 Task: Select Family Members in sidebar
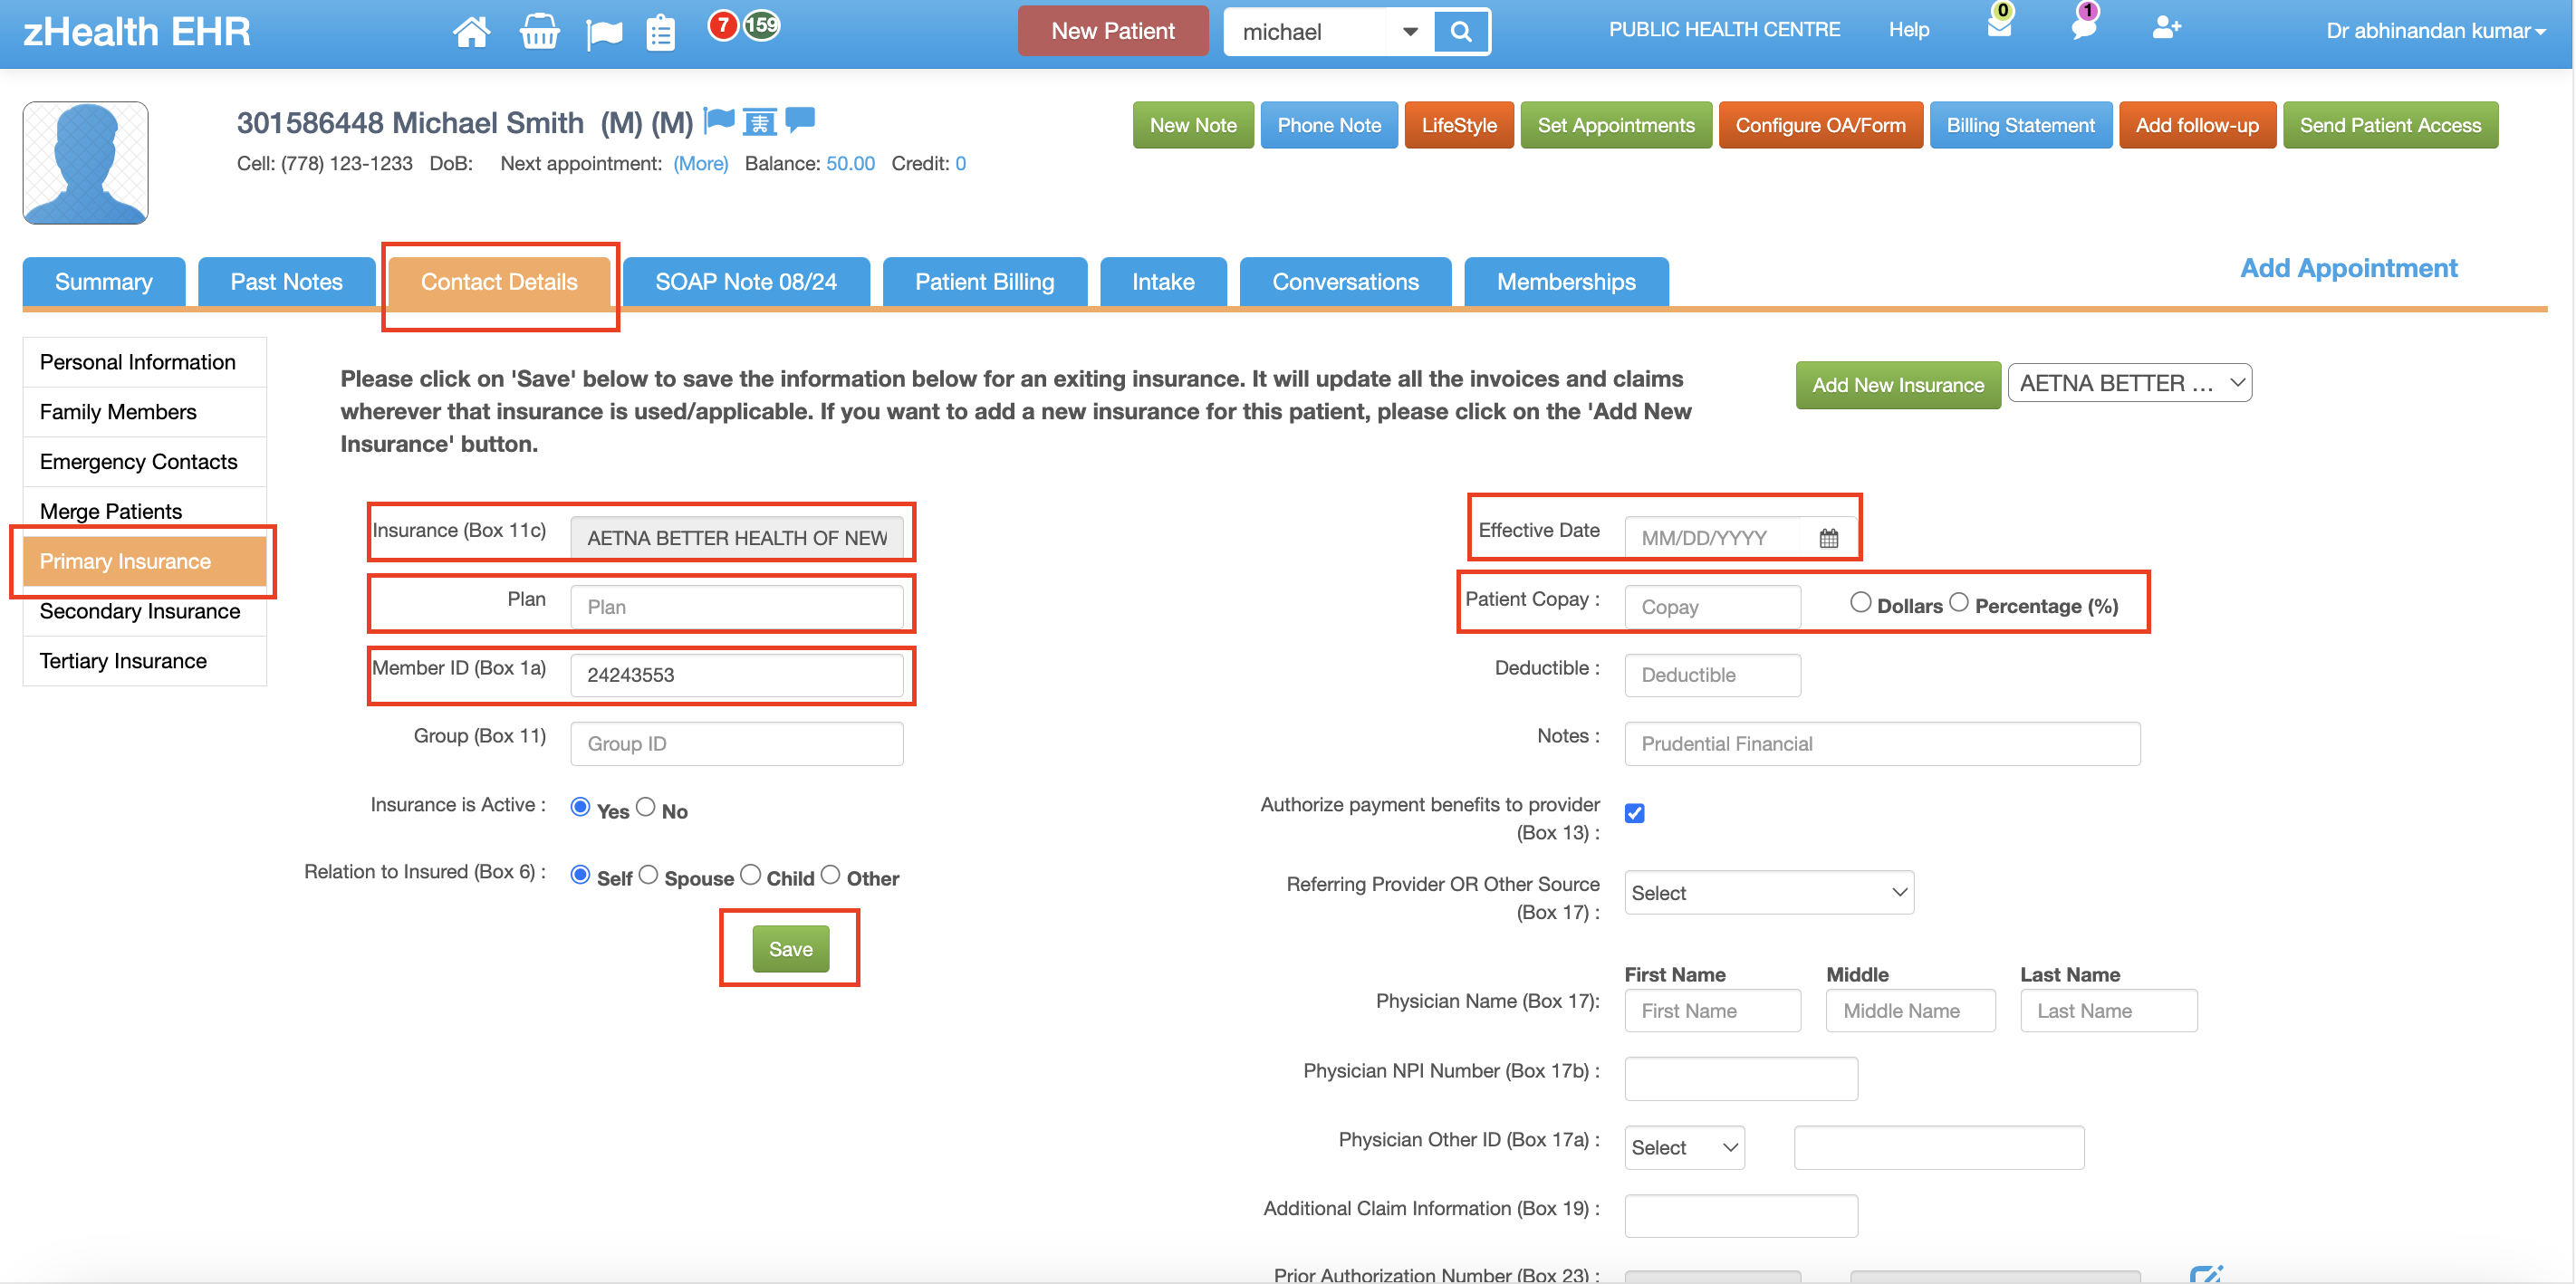145,412
